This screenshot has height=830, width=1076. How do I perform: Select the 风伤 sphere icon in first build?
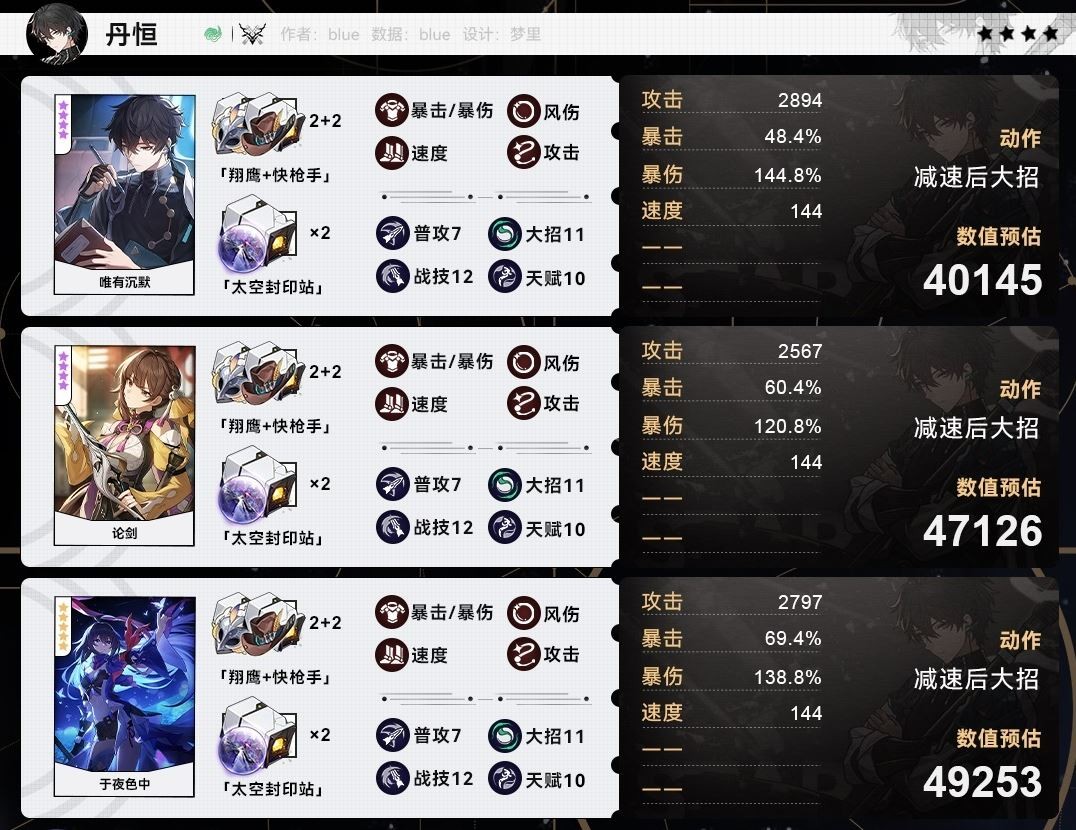pyautogui.click(x=524, y=111)
